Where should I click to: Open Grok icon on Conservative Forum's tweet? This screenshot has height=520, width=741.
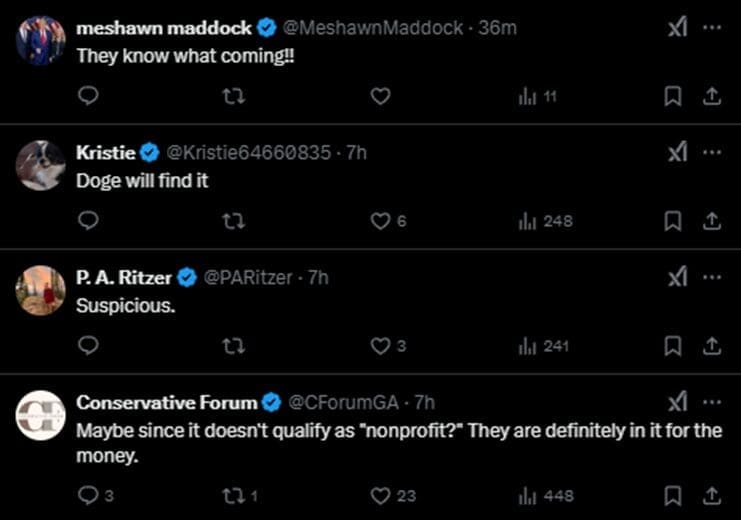coord(677,402)
